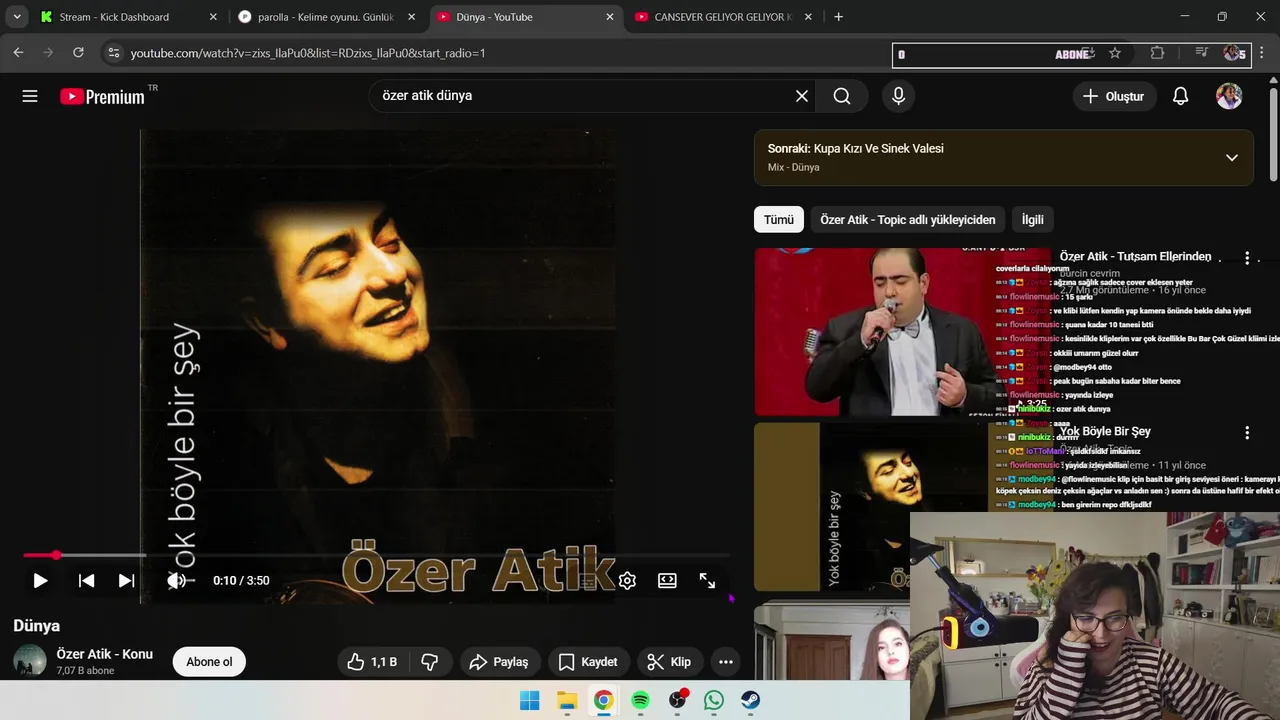View site information icon in address bar
Screen dimensions: 1280x720
[113, 53]
